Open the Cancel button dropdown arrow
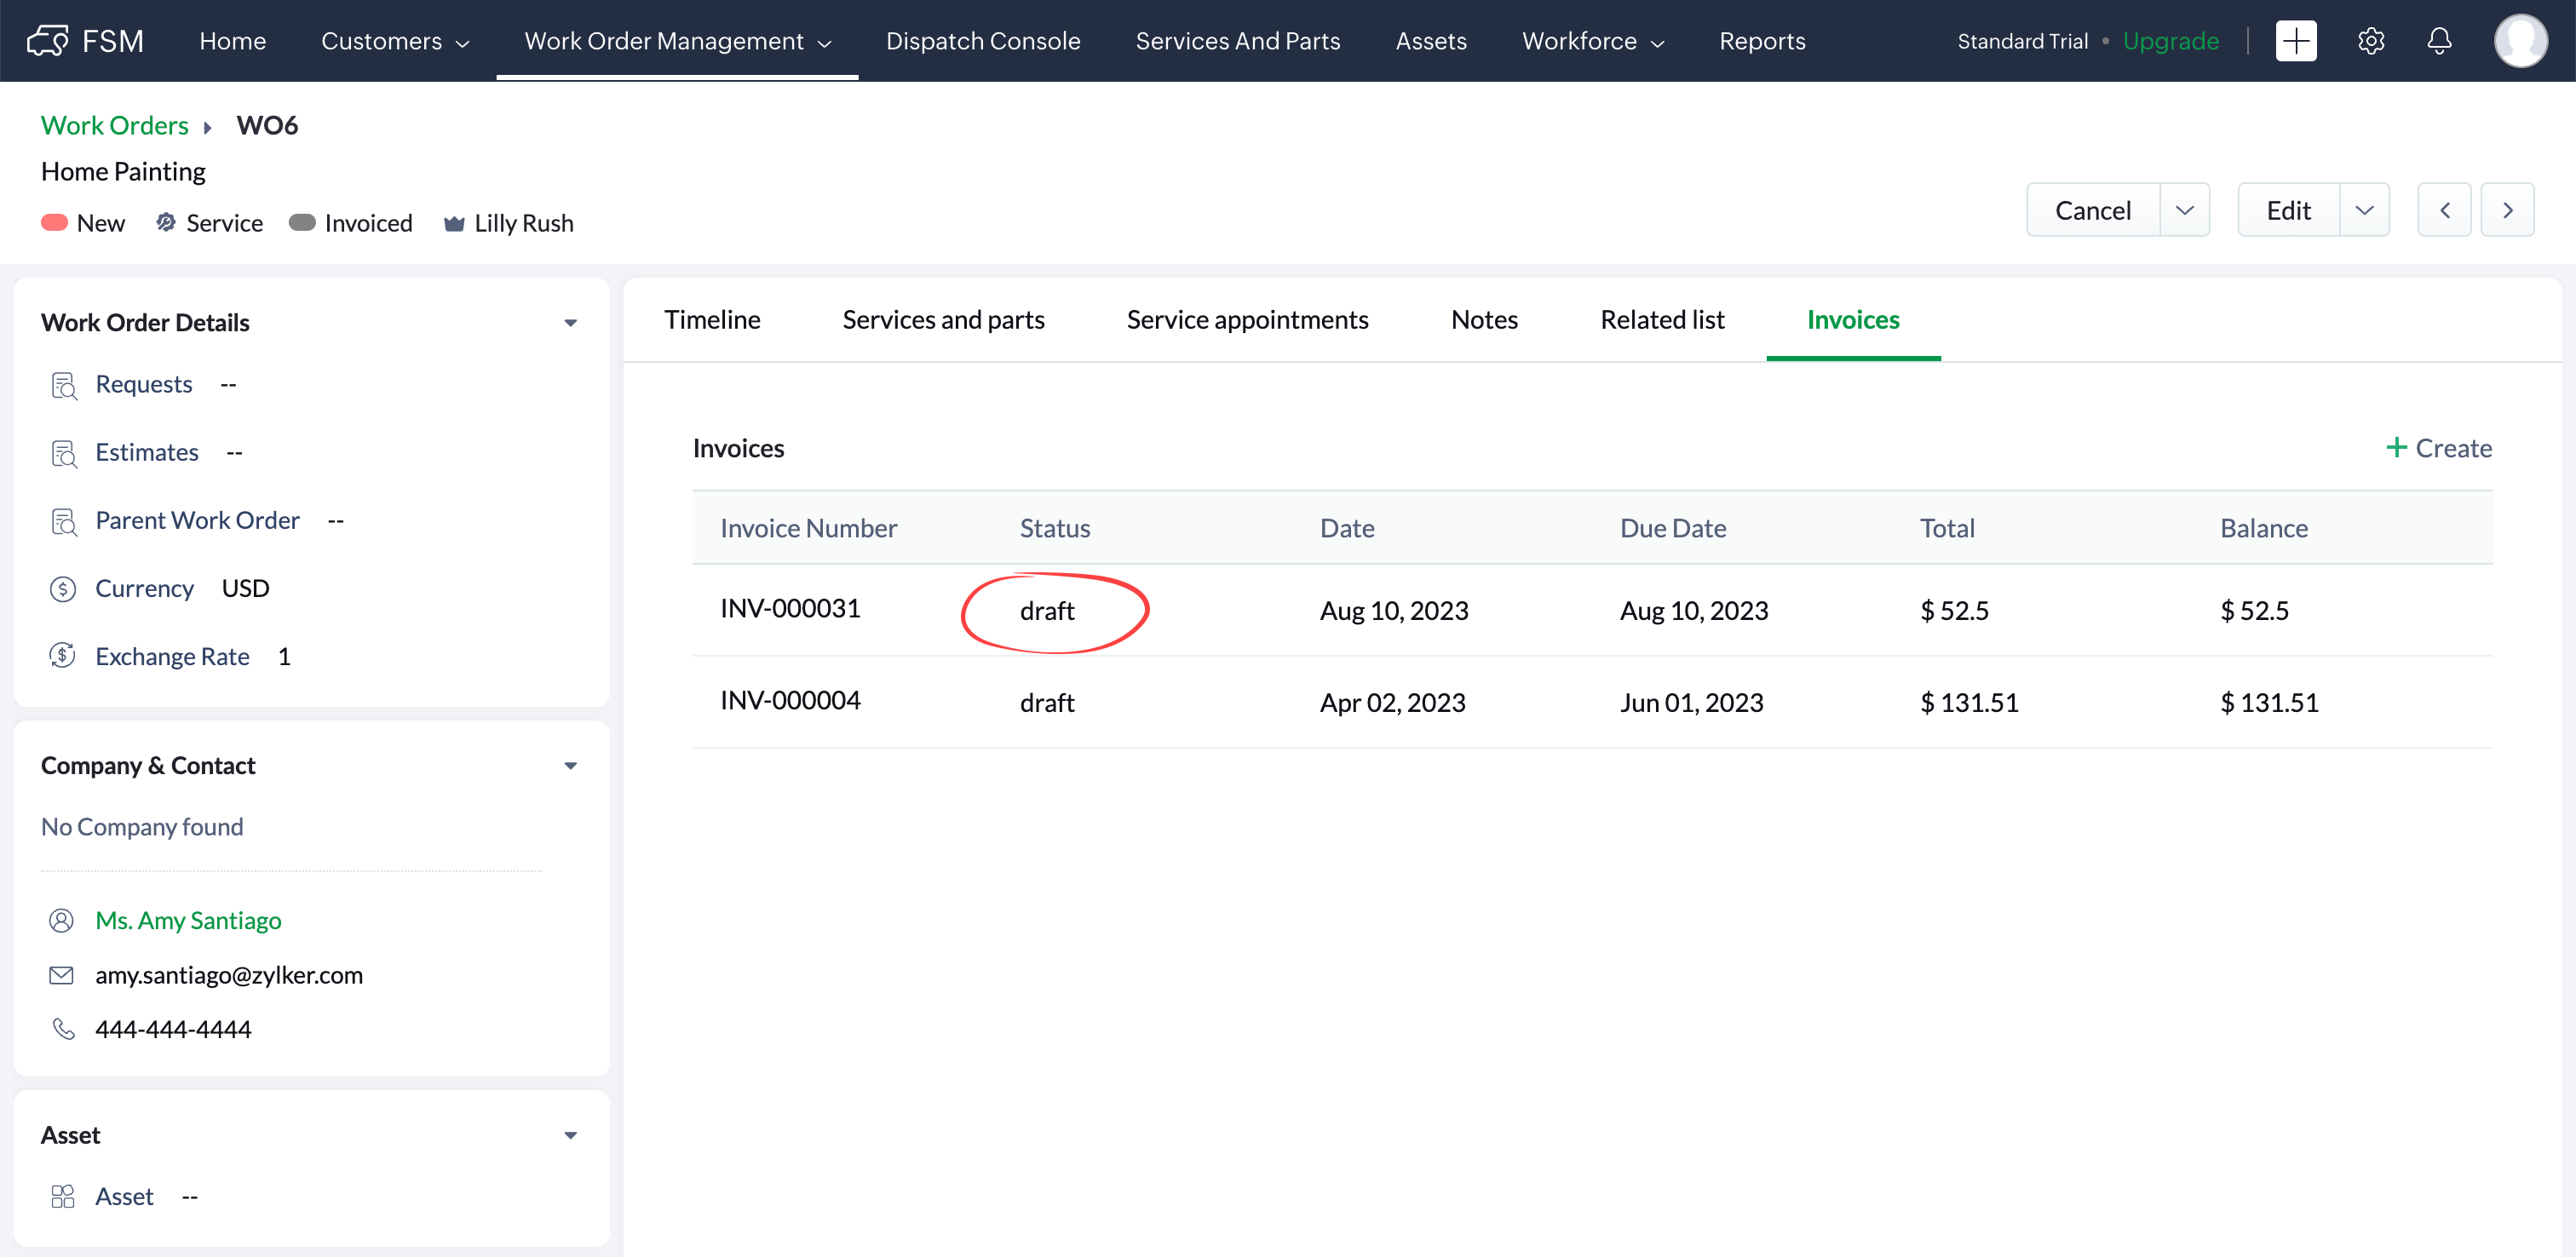This screenshot has height=1257, width=2576. coord(2184,210)
